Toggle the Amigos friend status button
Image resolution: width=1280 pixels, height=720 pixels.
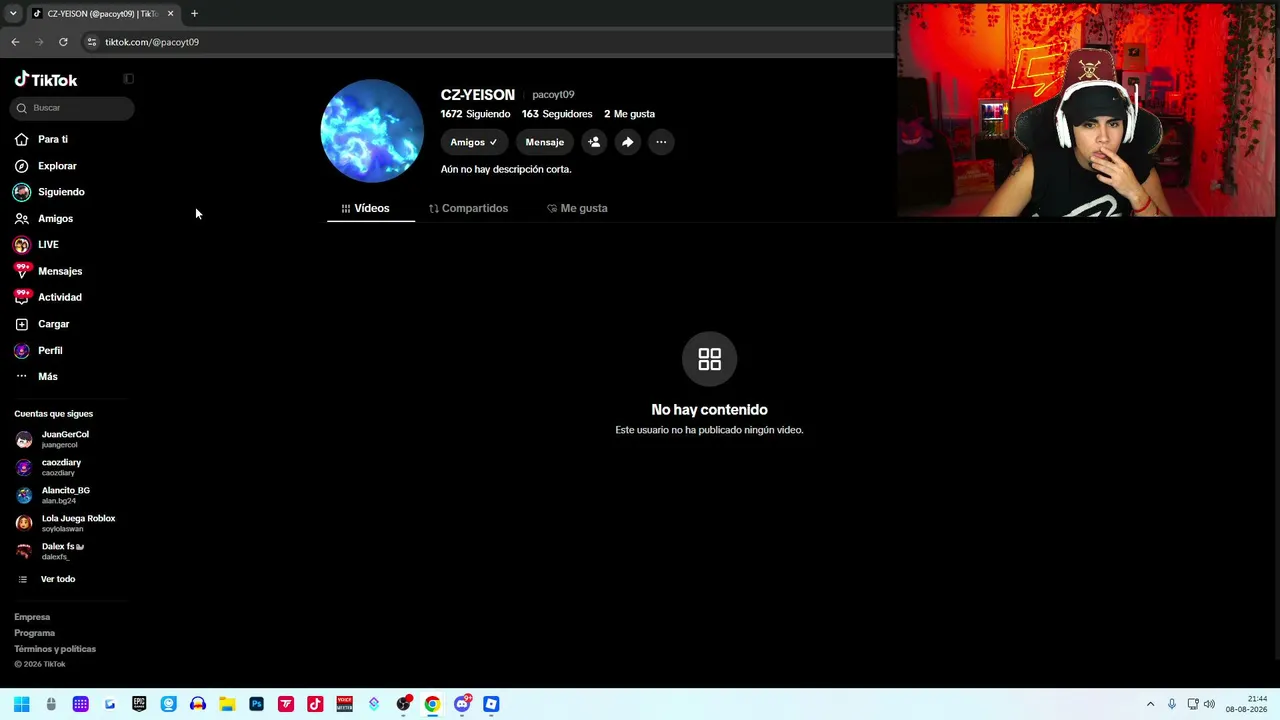click(474, 142)
